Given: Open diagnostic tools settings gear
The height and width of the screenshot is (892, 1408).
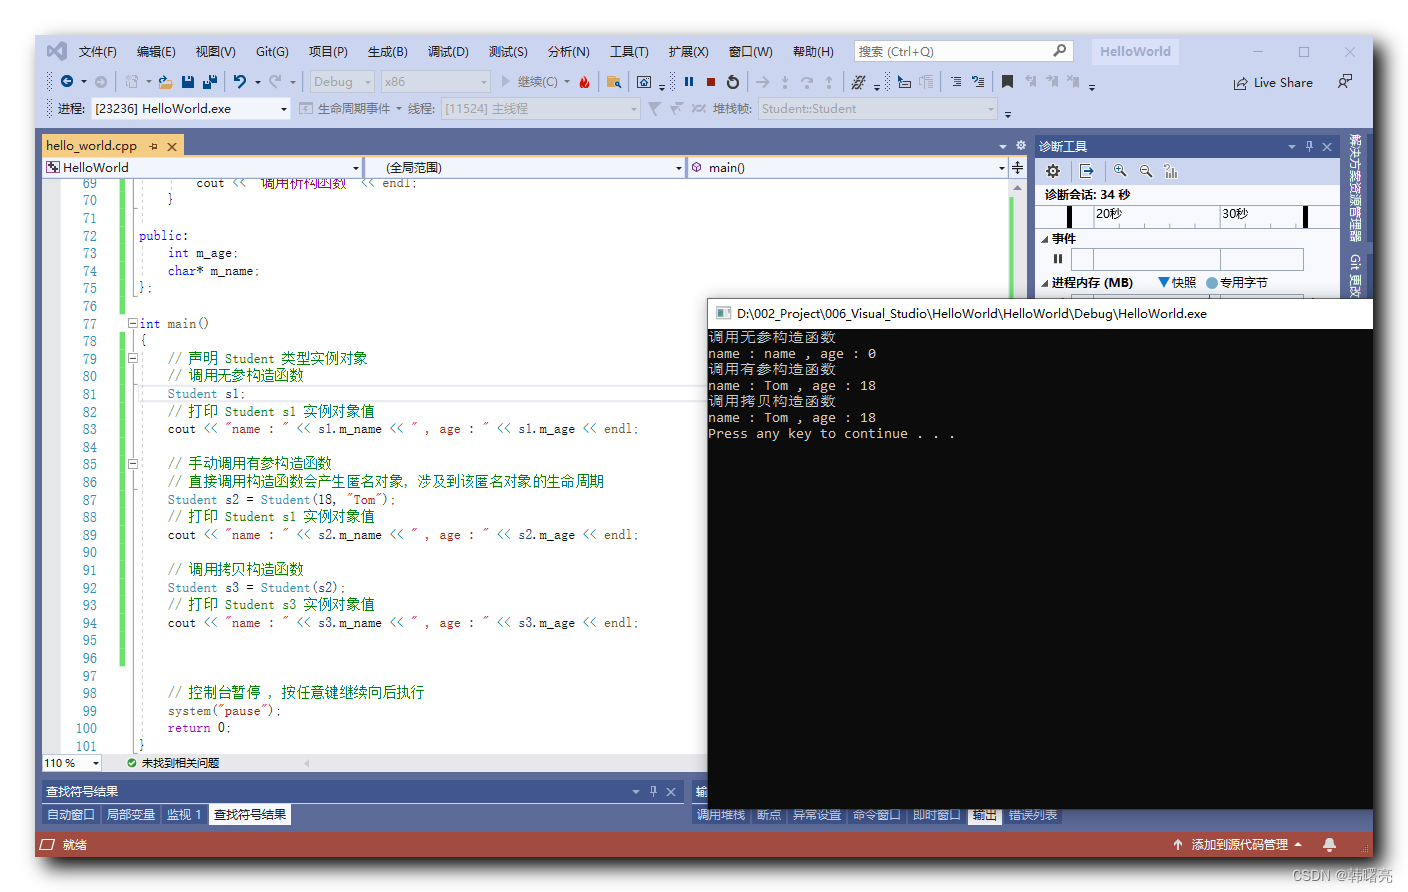Looking at the screenshot, I should click(1053, 171).
